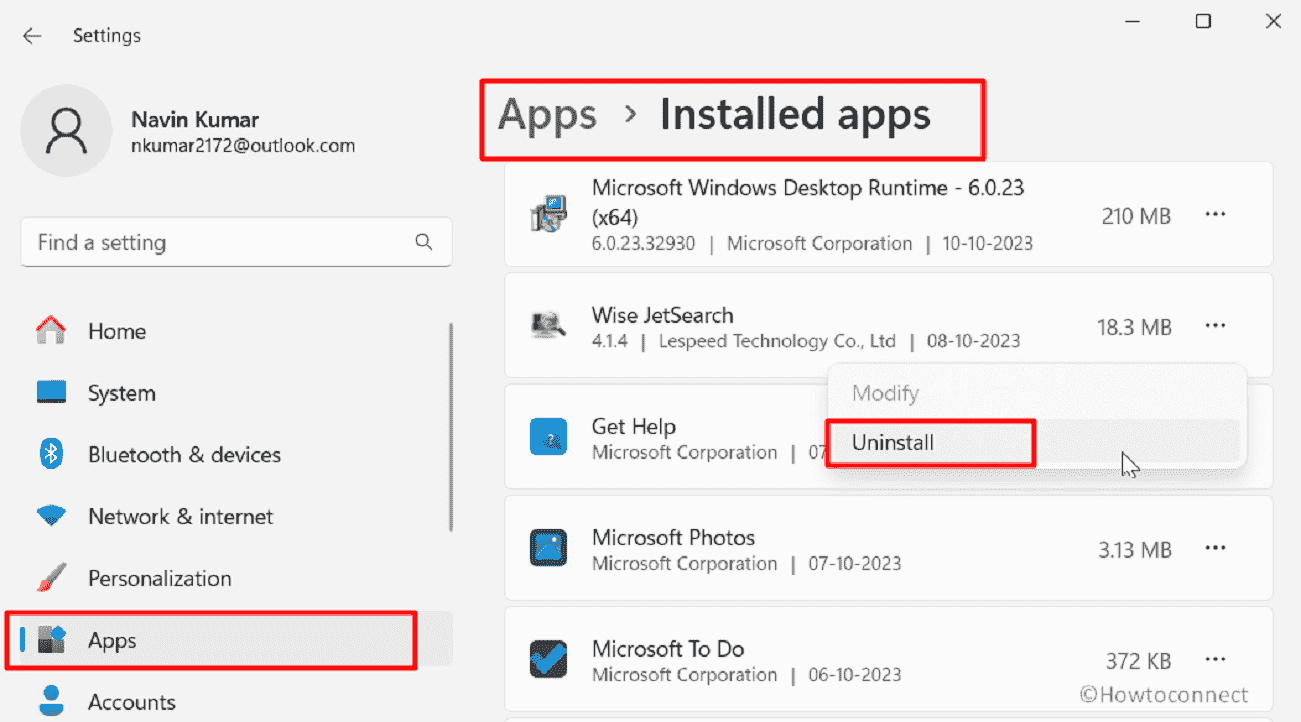Click the Microsoft To Do app icon
The image size is (1301, 722).
tap(548, 659)
